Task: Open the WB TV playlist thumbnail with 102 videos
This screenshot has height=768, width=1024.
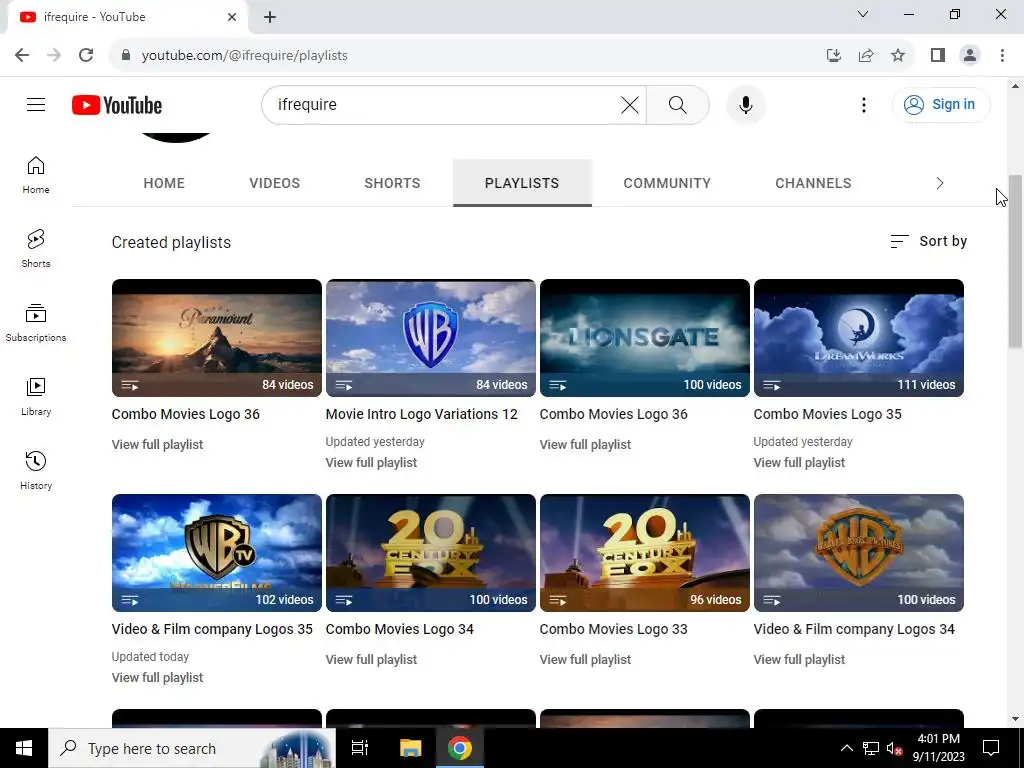Action: (x=217, y=553)
